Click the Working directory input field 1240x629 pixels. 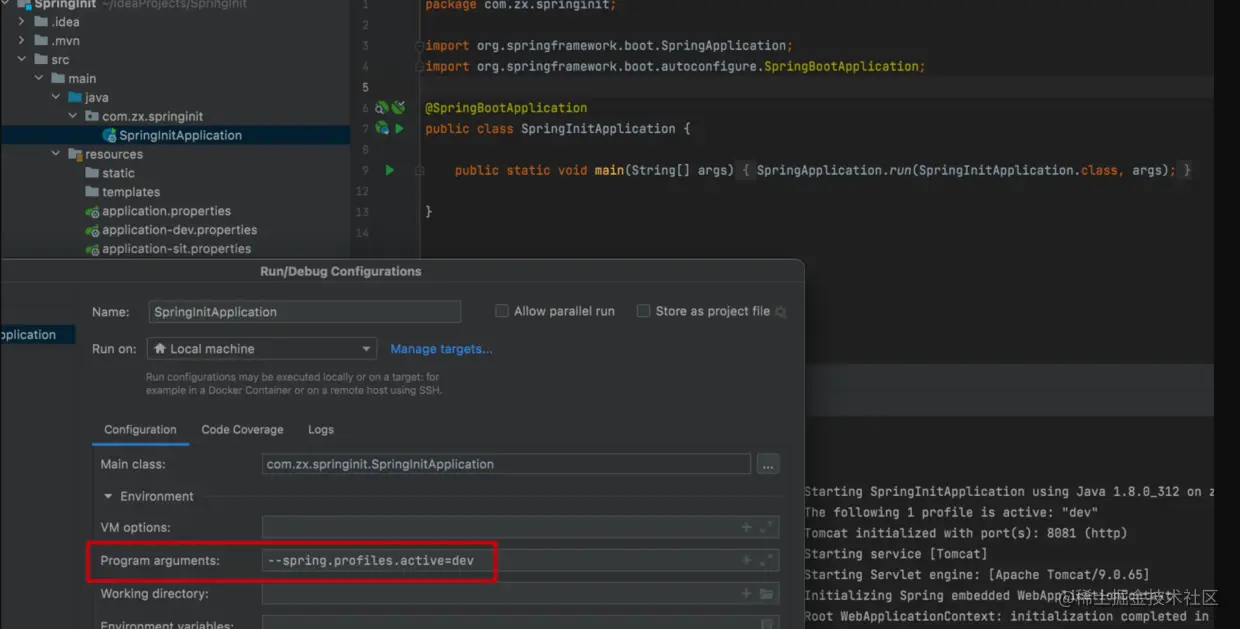pos(520,594)
